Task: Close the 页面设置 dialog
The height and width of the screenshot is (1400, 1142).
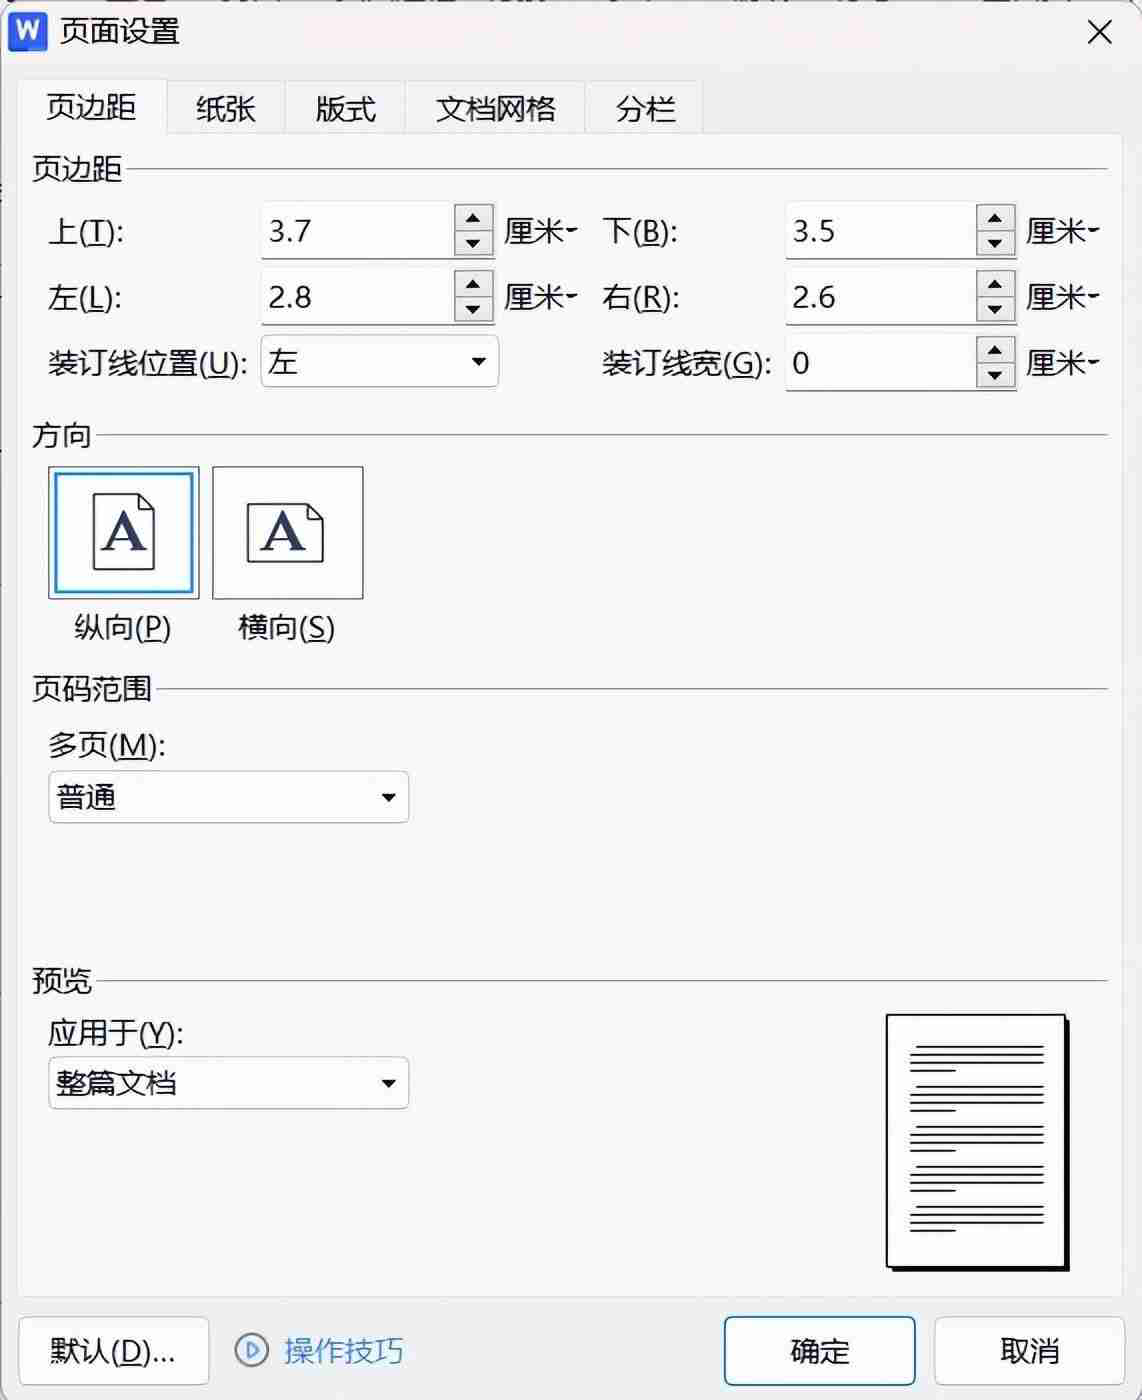Action: [1100, 32]
